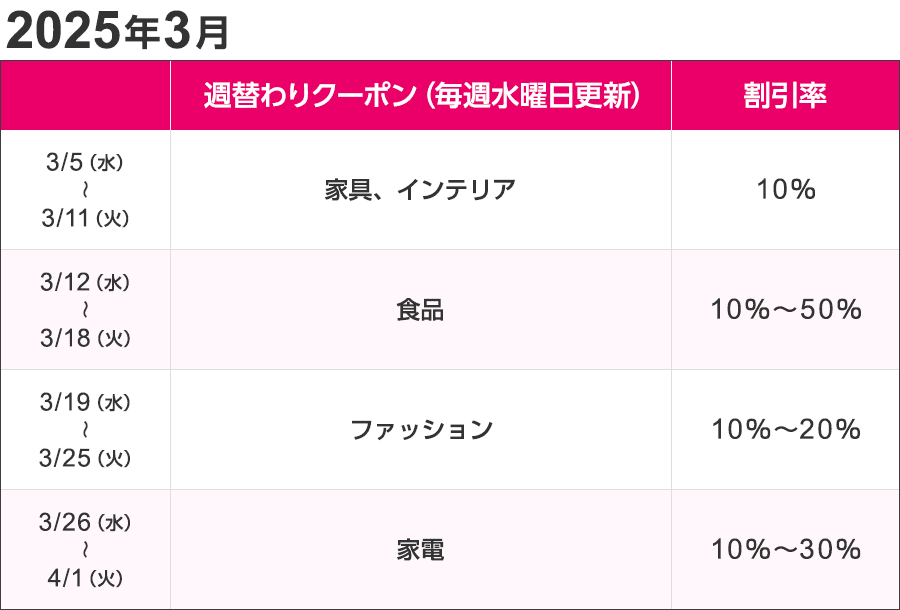This screenshot has height=610, width=900.
Task: Click the 3/11 (火) end date
Action: (x=86, y=217)
